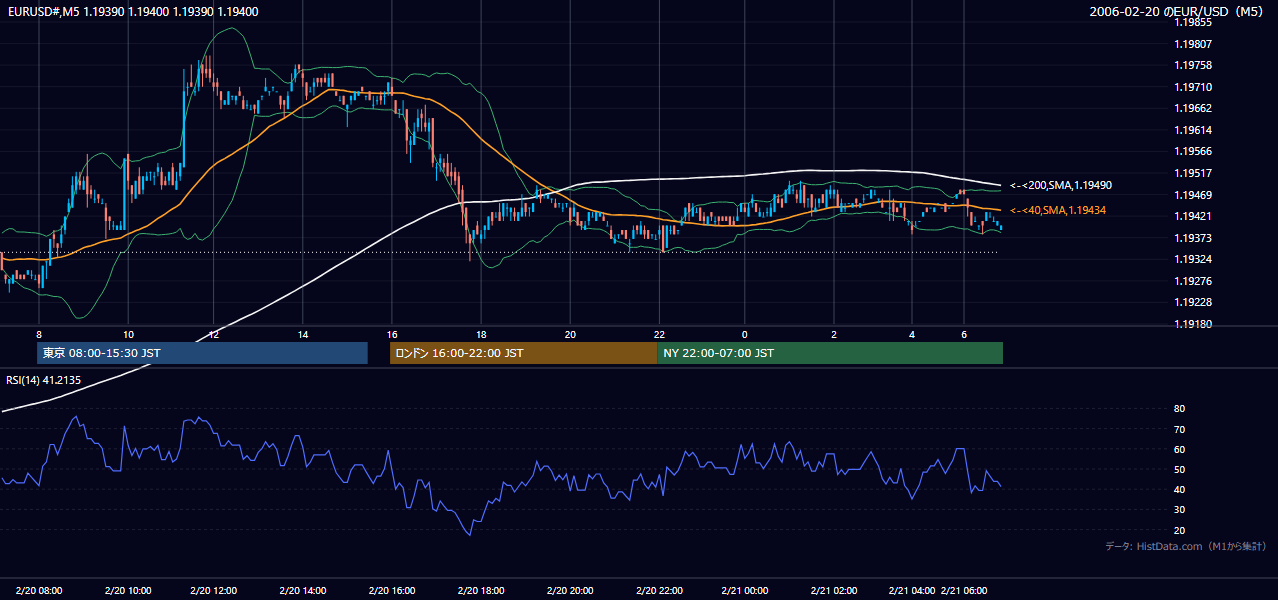Click the bottom date label 2/20 10:00
Image resolution: width=1278 pixels, height=600 pixels.
pos(126,591)
